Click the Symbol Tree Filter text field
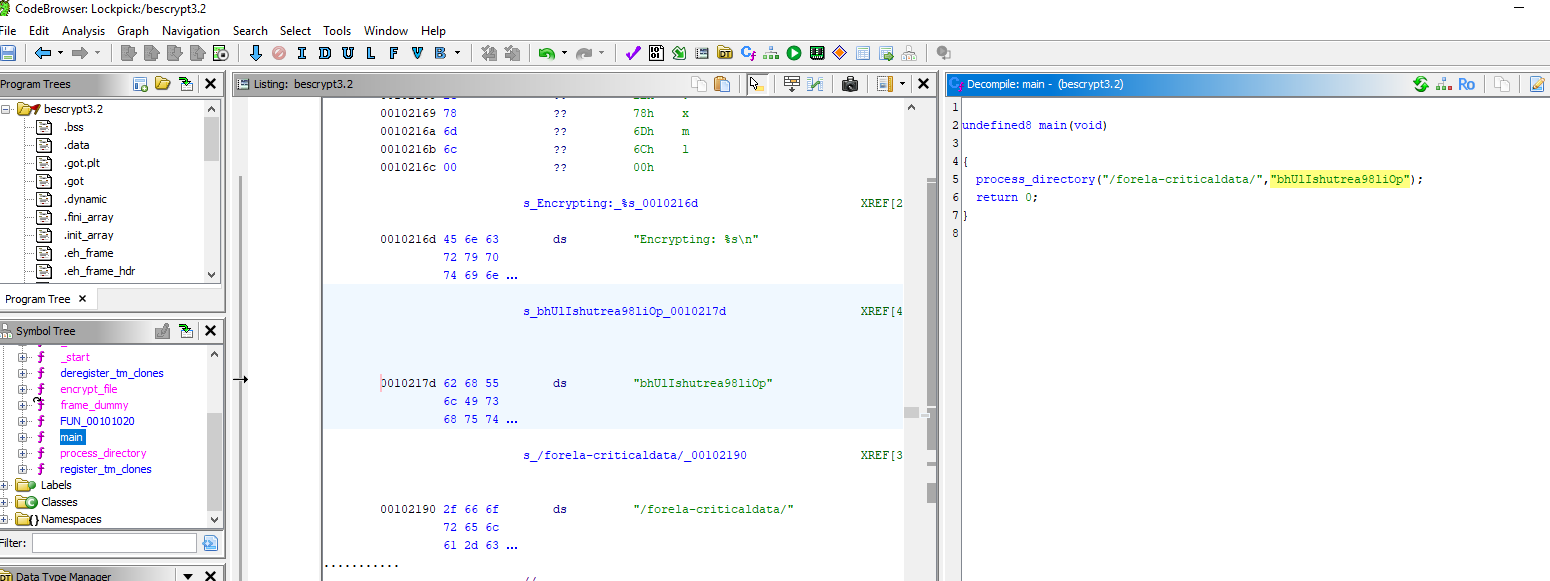1550x581 pixels. click(114, 542)
